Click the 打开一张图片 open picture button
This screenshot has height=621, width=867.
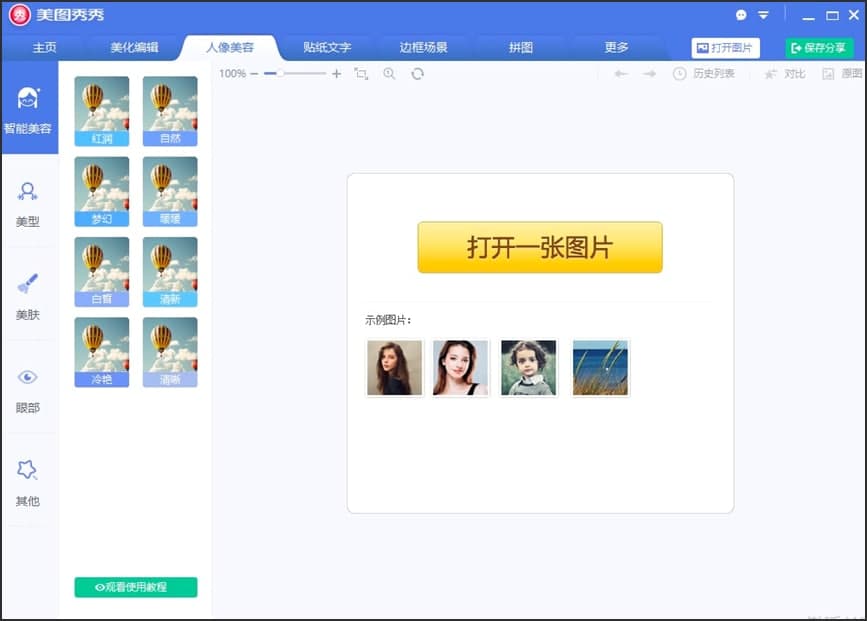tap(539, 247)
